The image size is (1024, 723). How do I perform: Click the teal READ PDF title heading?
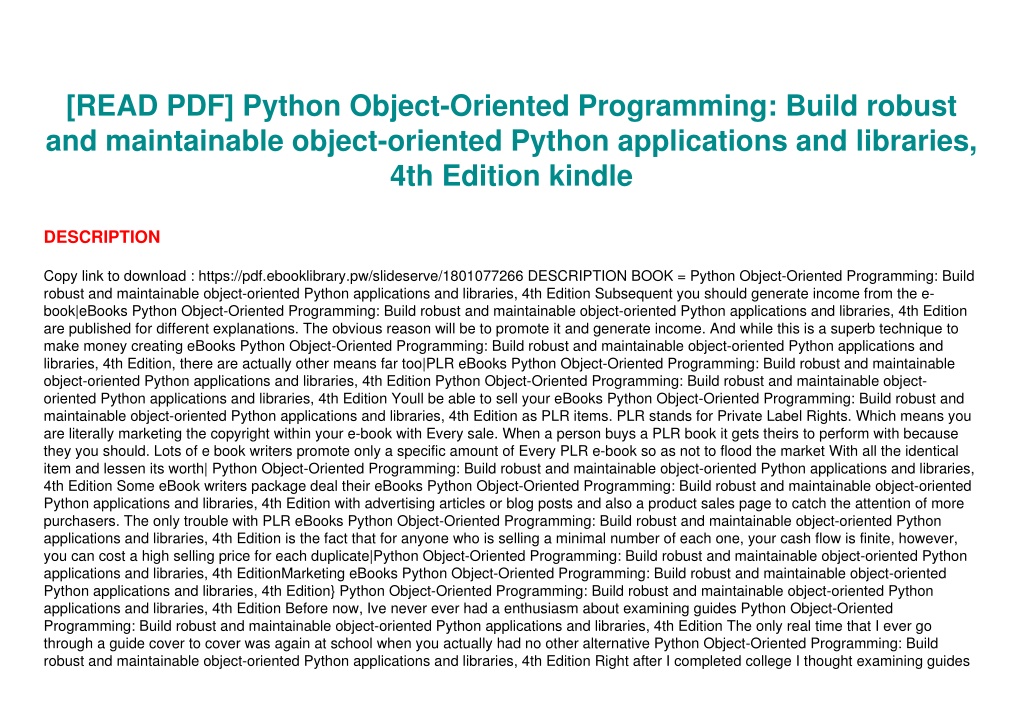(511, 140)
